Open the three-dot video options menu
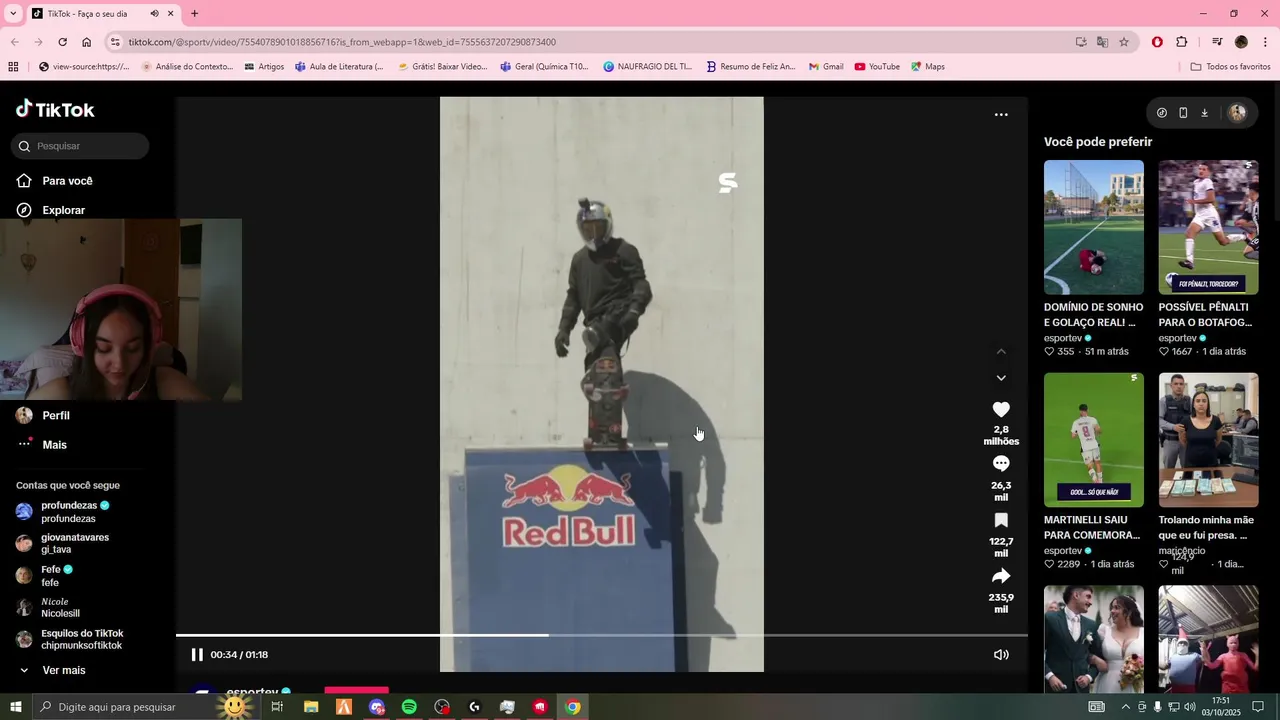1280x720 pixels. coord(1001,114)
